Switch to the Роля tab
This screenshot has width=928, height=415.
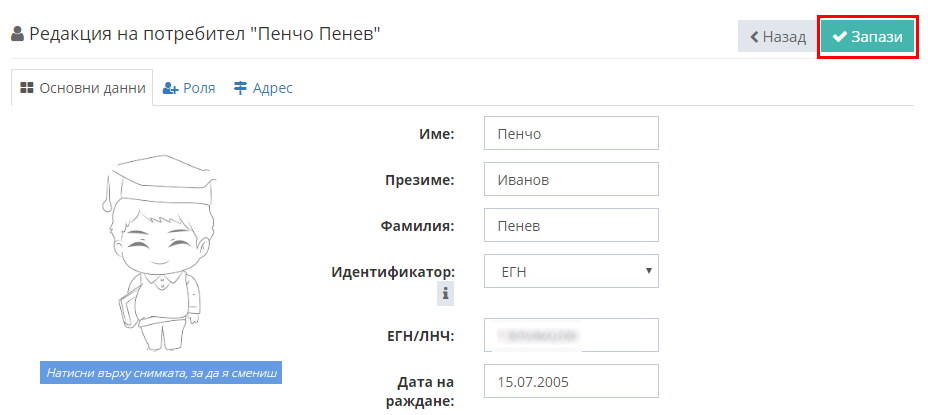(189, 88)
